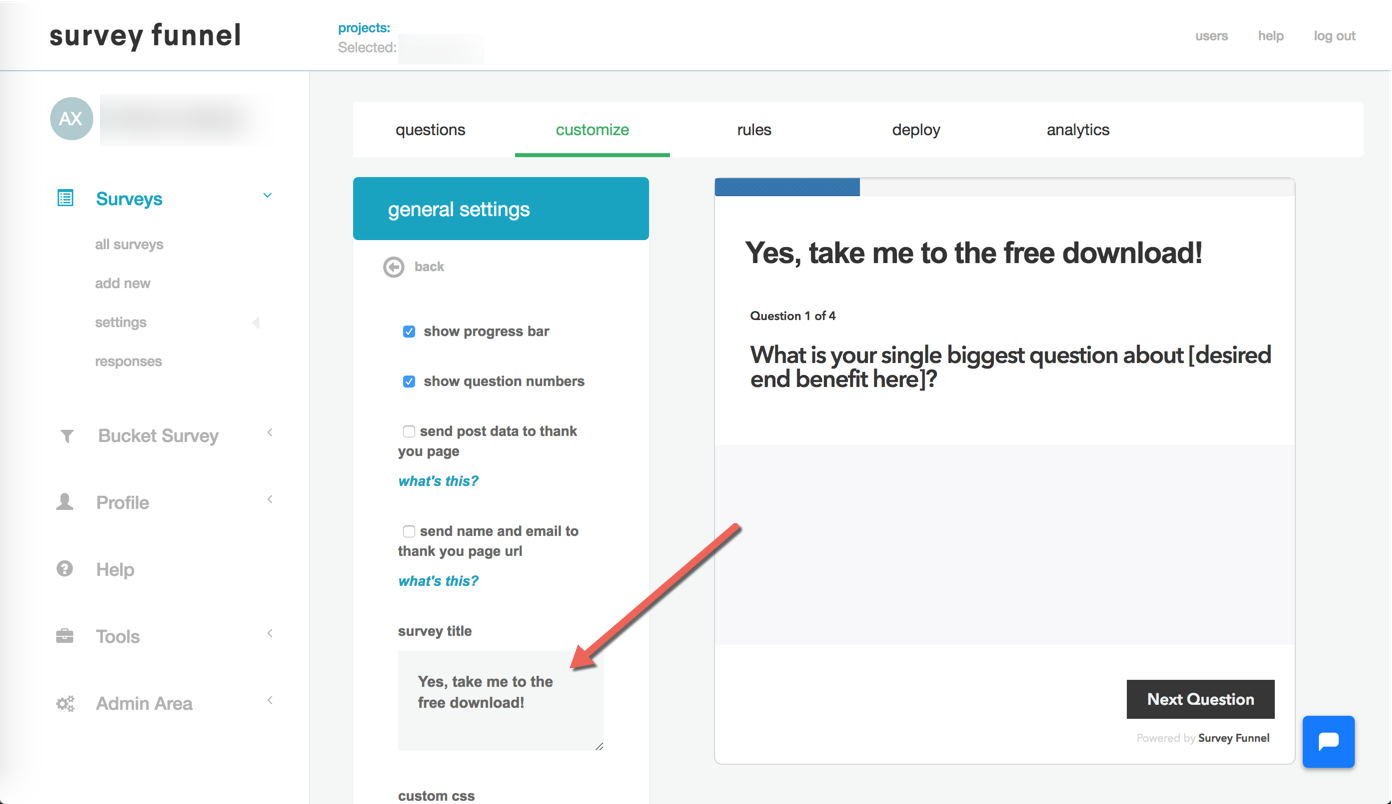
Task: Click the Bucket Survey funnel icon
Action: 67,436
